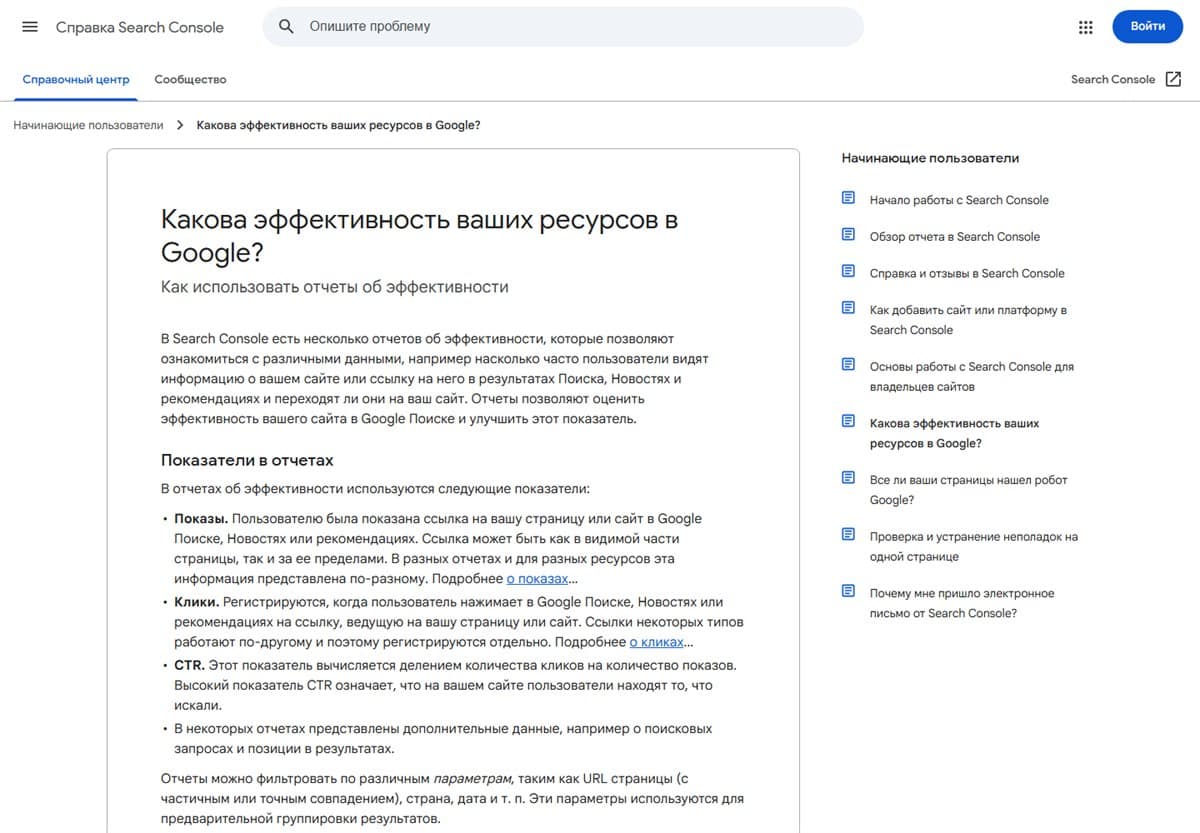This screenshot has width=1200, height=833.
Task: Click document icon for Проверка и устранение неполадок
Action: pos(849,535)
